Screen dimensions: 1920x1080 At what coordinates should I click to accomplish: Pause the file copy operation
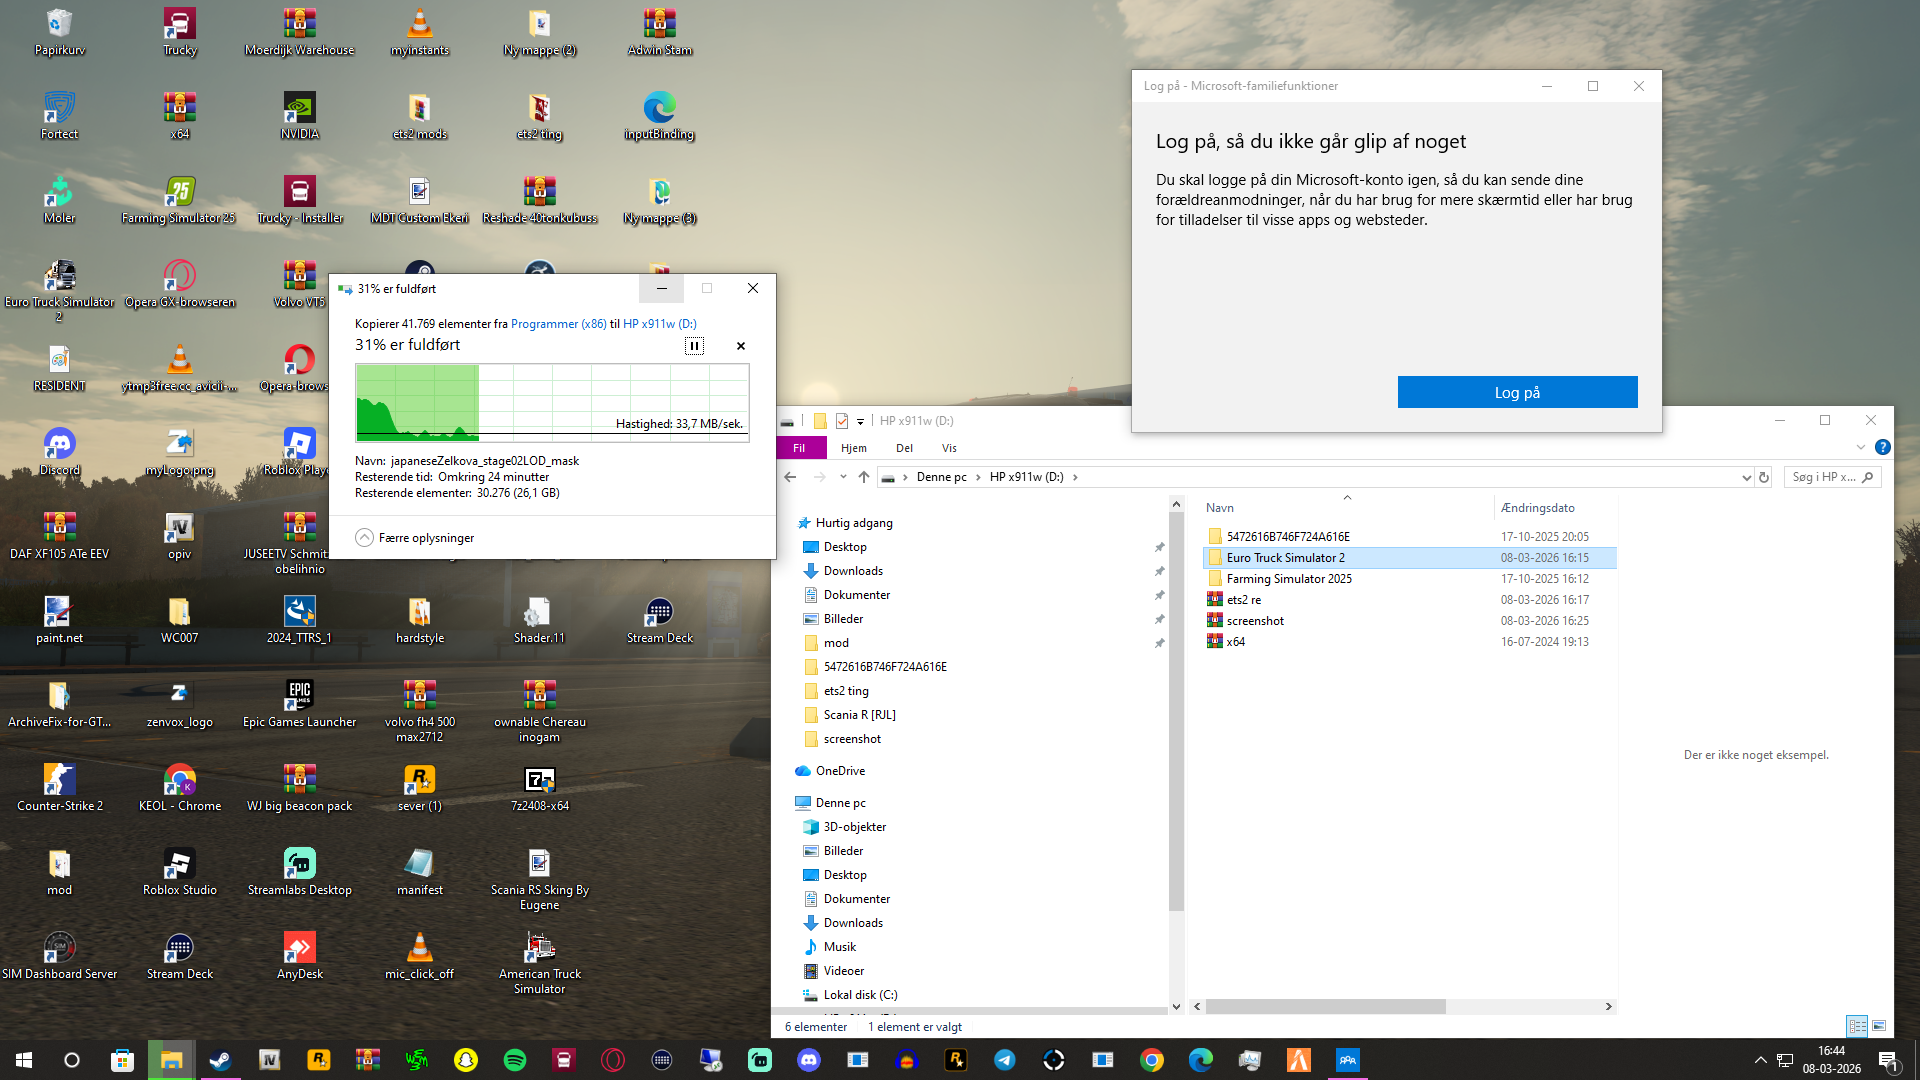click(694, 346)
